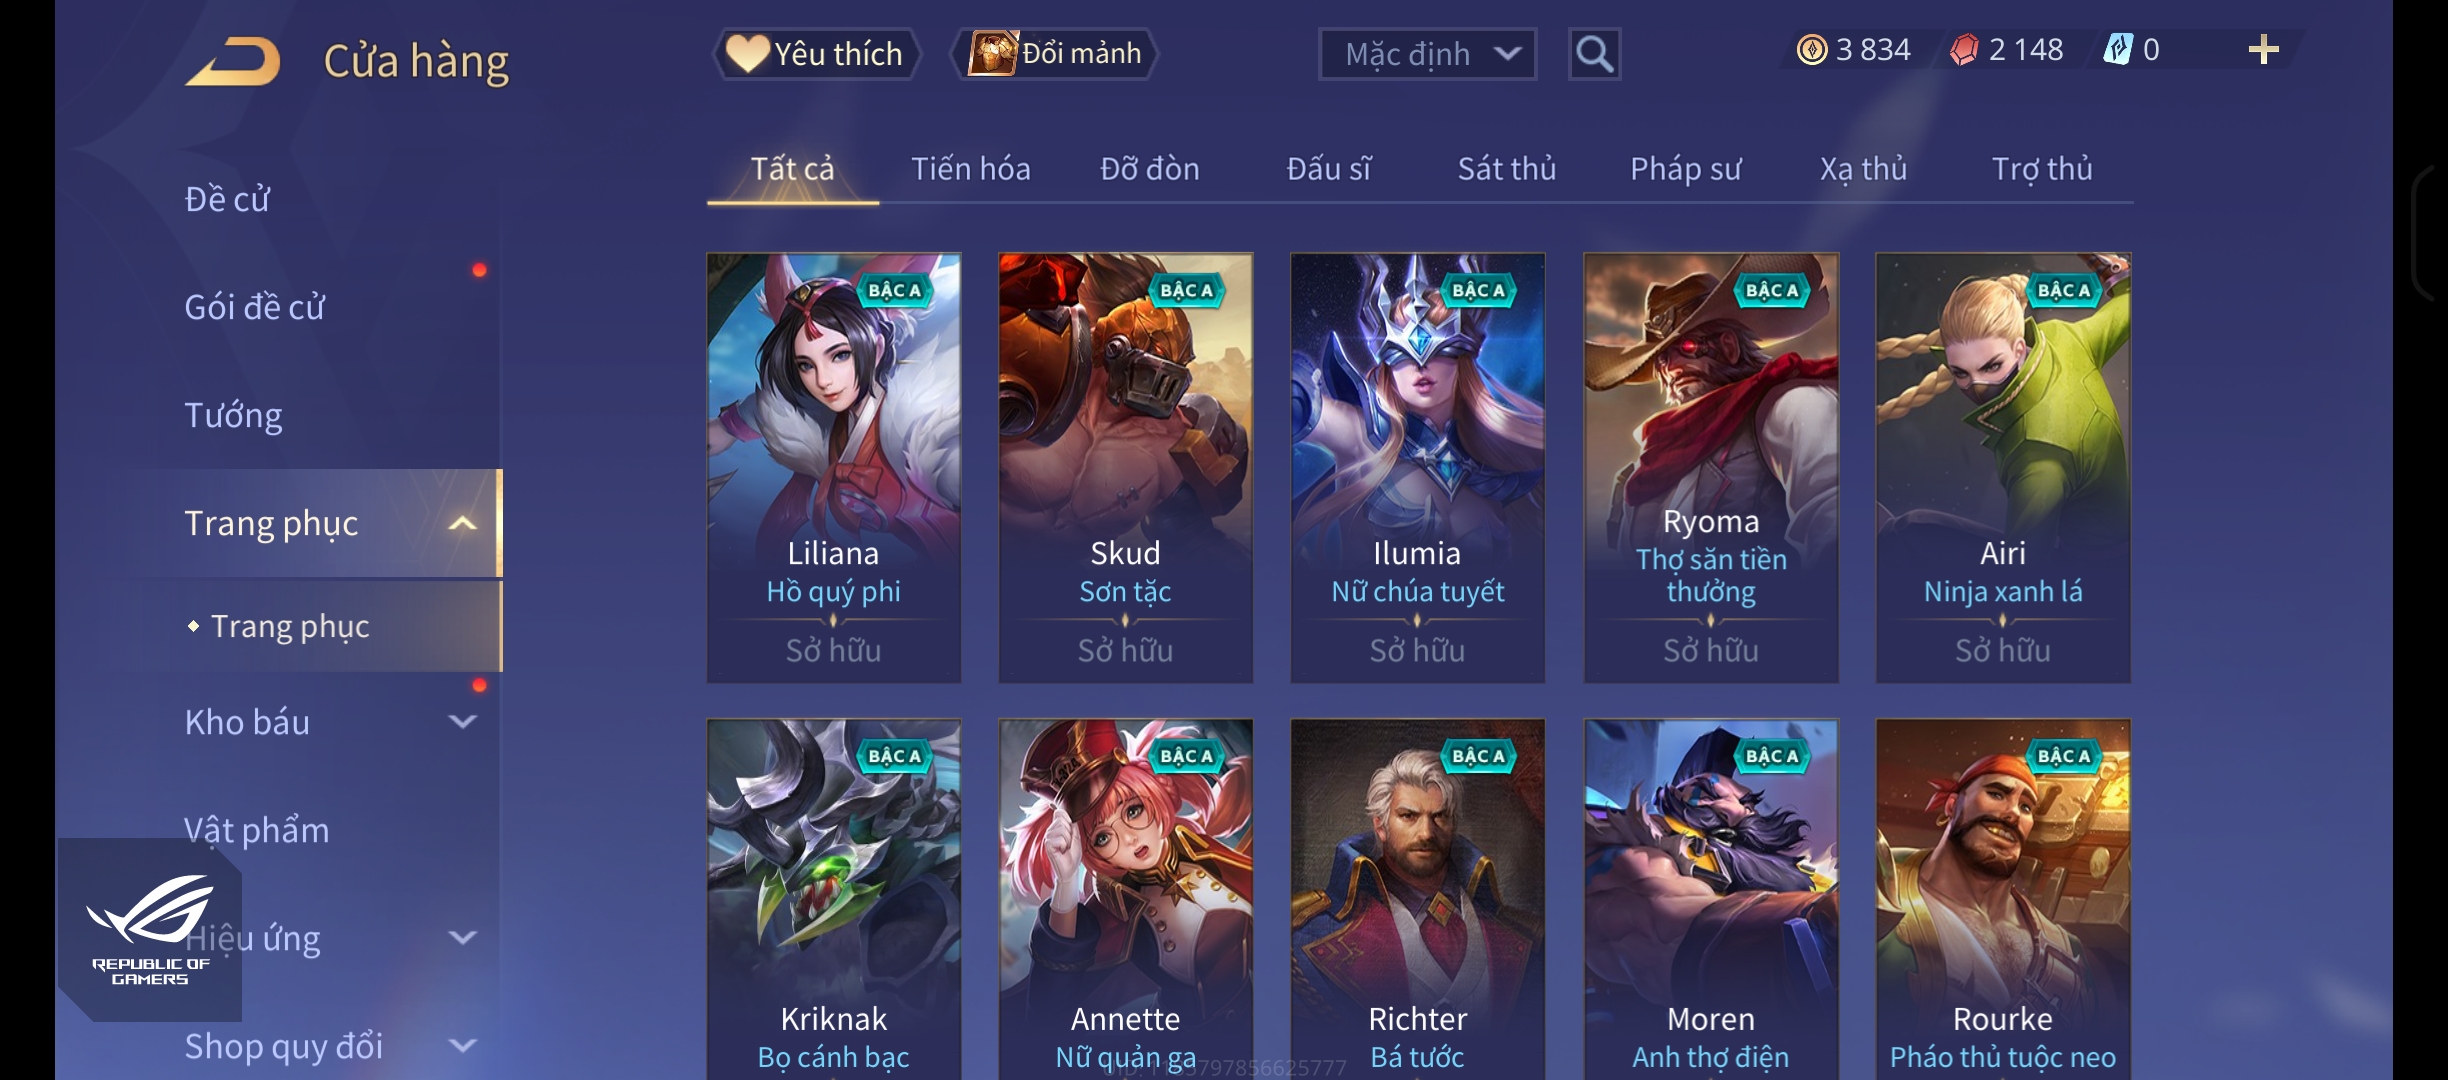Select the Gói đề cử sidebar item
Screen dimensions: 2448x1080
point(254,307)
